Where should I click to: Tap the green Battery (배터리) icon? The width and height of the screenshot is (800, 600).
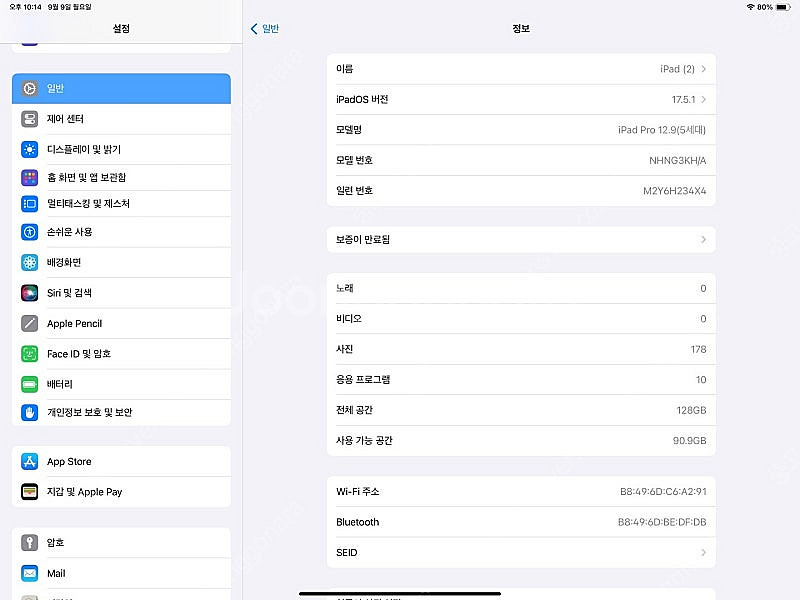tap(30, 384)
